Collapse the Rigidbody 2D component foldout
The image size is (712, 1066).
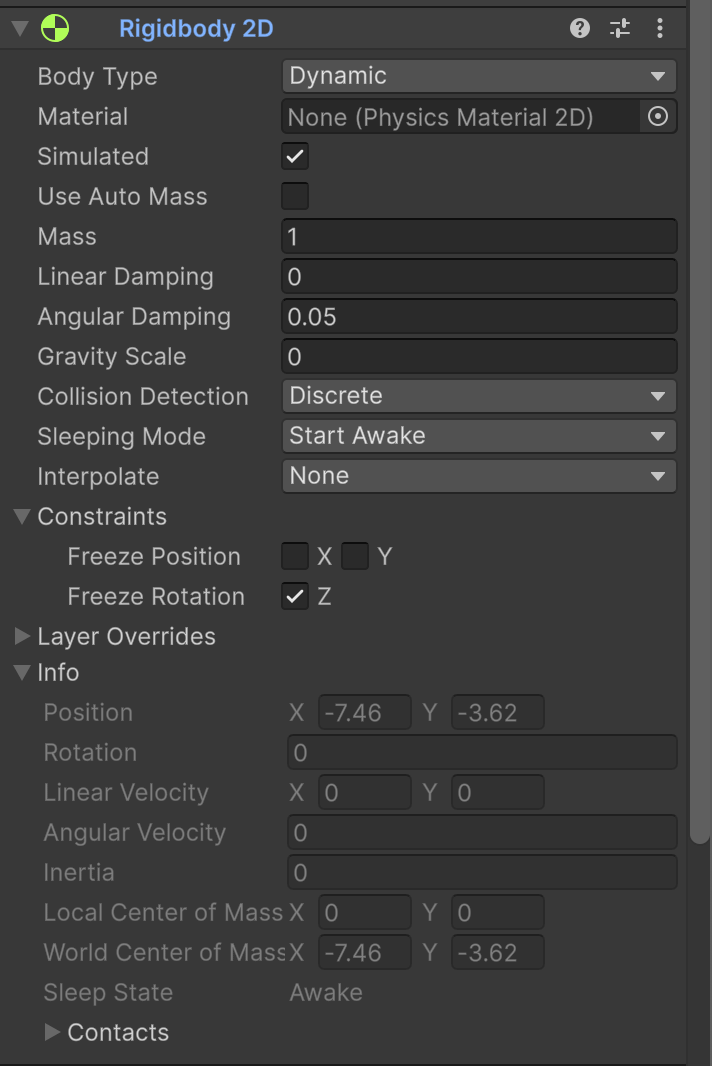point(18,28)
